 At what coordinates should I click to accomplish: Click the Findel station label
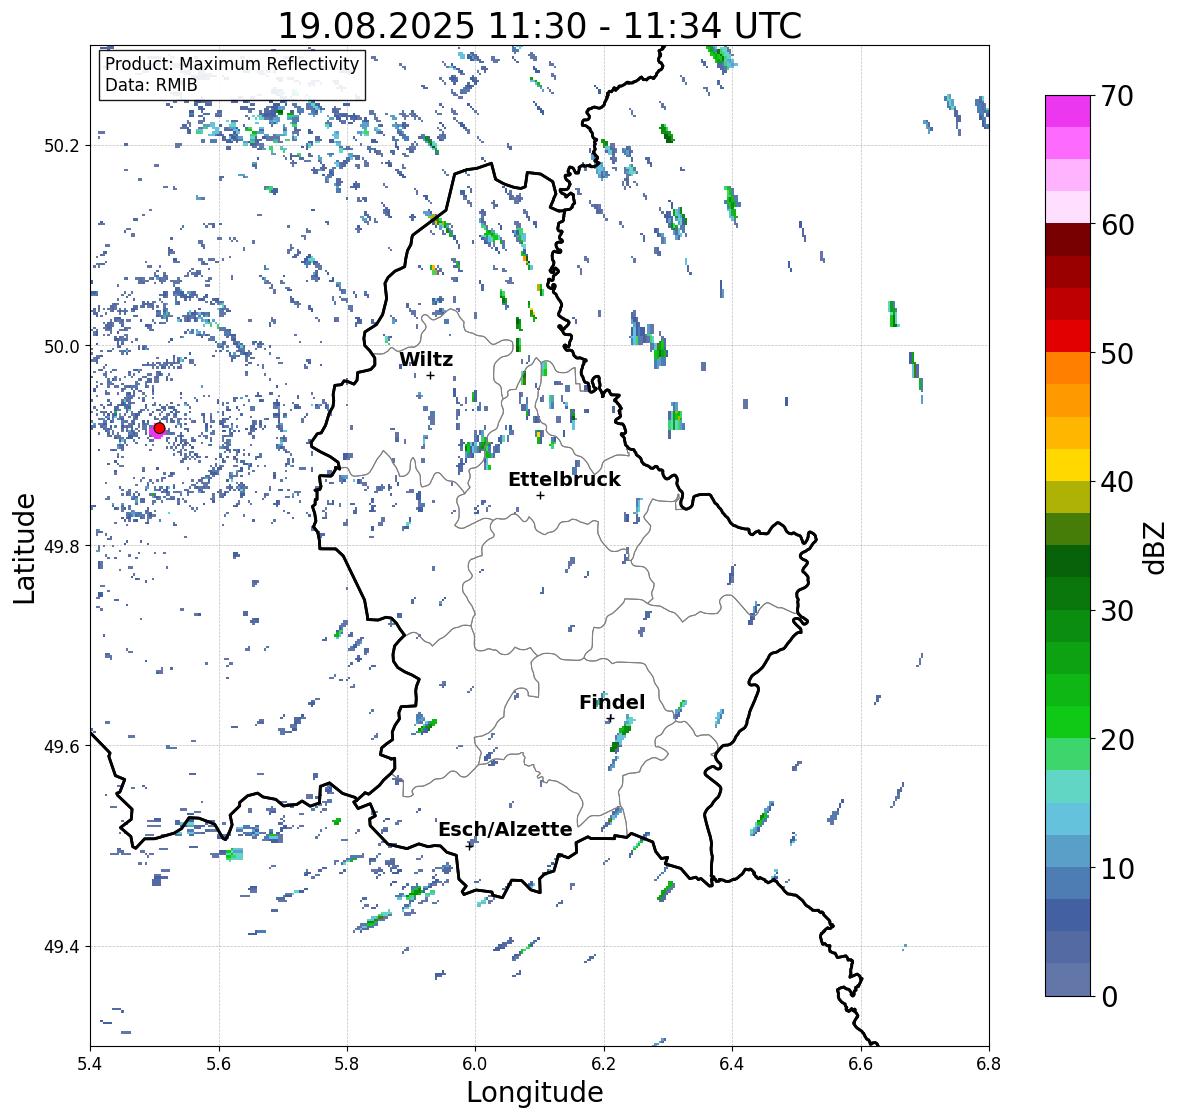pyautogui.click(x=611, y=702)
